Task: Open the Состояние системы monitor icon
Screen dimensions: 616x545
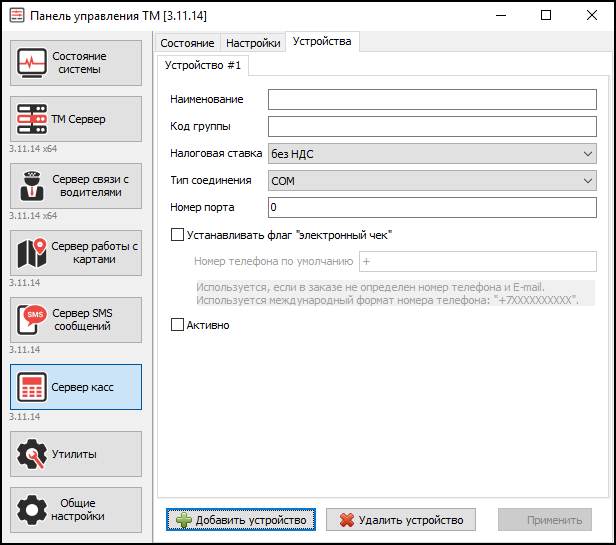Action: [34, 64]
